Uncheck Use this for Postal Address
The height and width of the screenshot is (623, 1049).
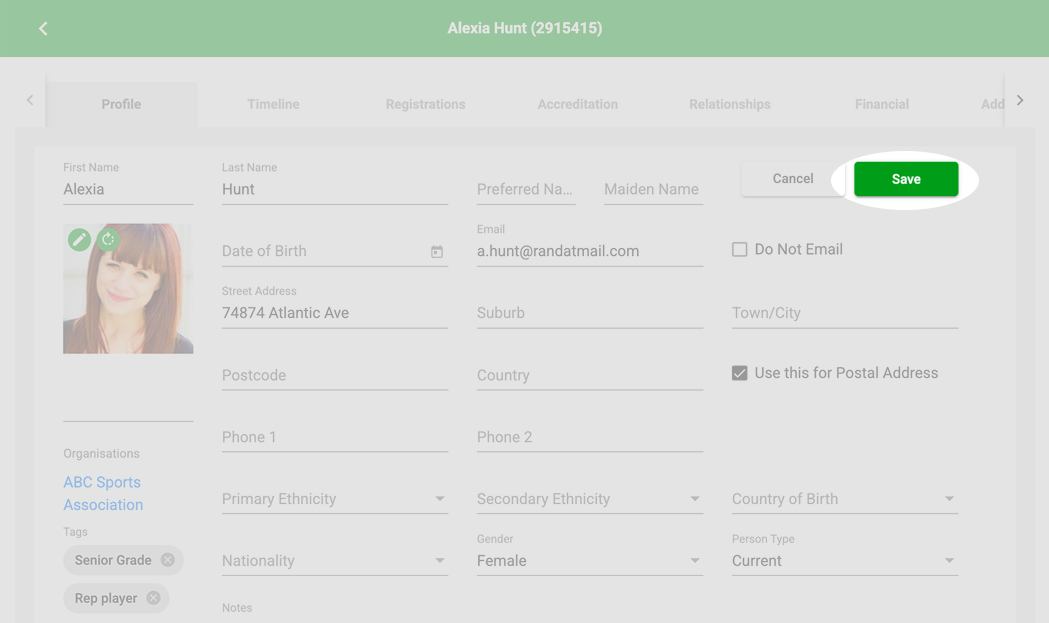coord(739,373)
